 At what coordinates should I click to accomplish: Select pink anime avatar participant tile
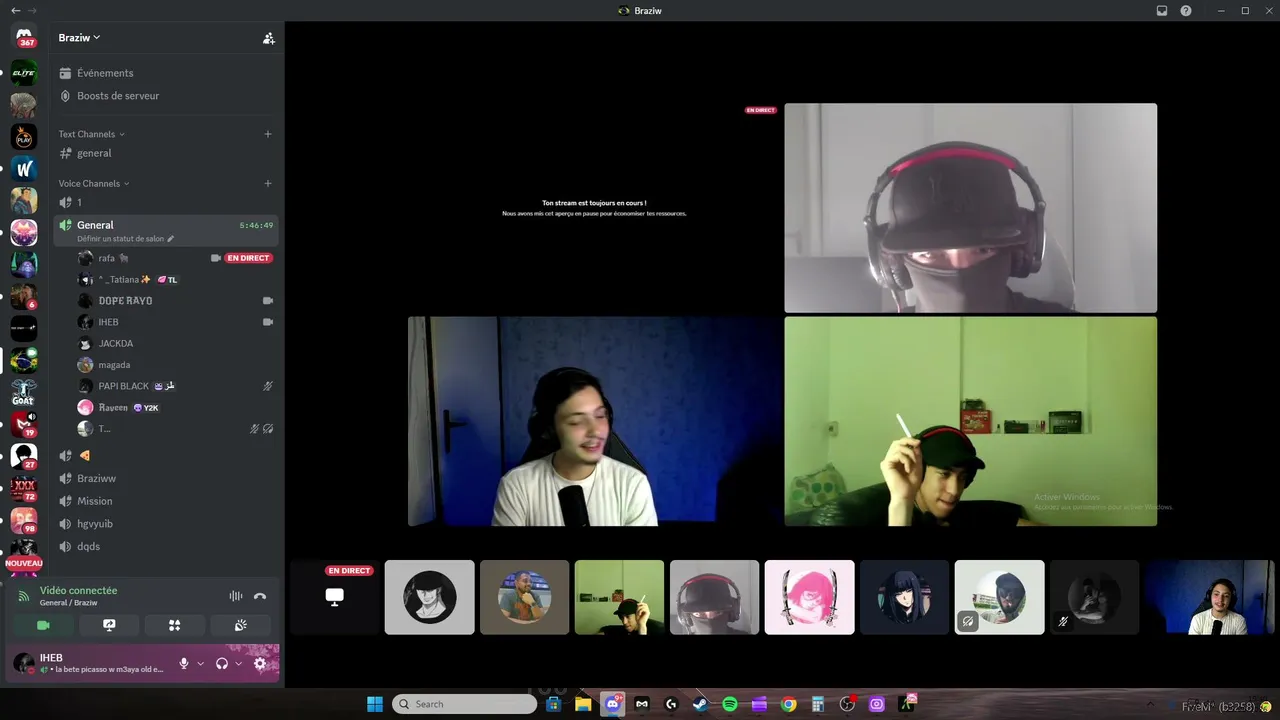(x=810, y=597)
